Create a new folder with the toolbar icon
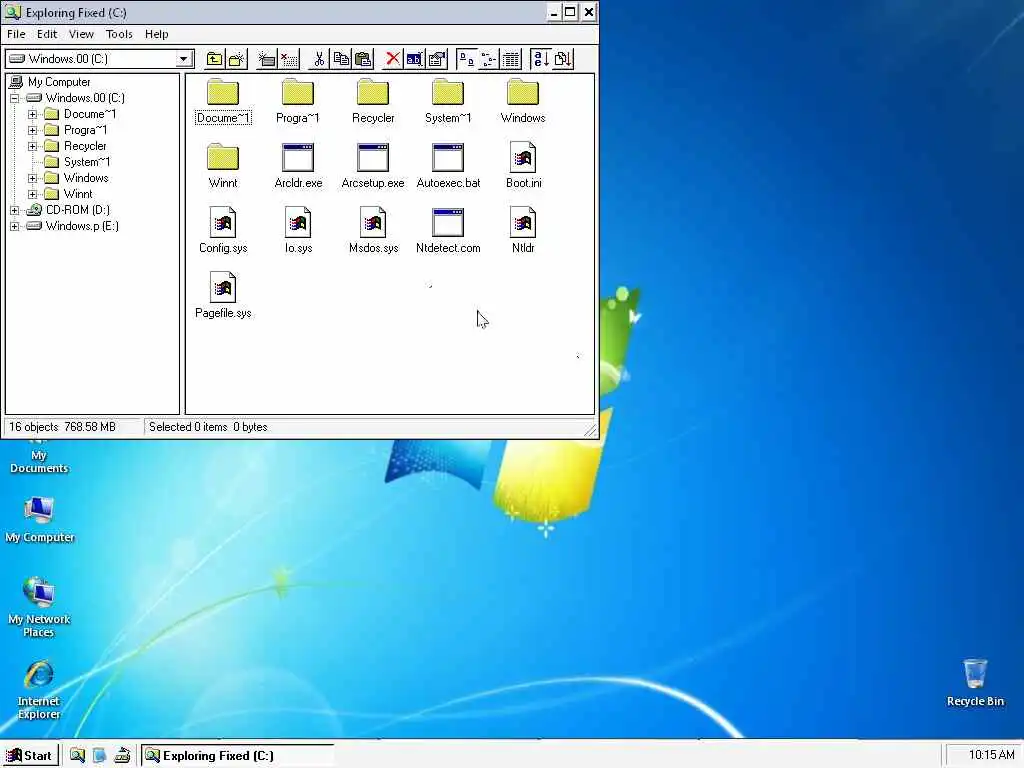The image size is (1024, 768). click(236, 59)
